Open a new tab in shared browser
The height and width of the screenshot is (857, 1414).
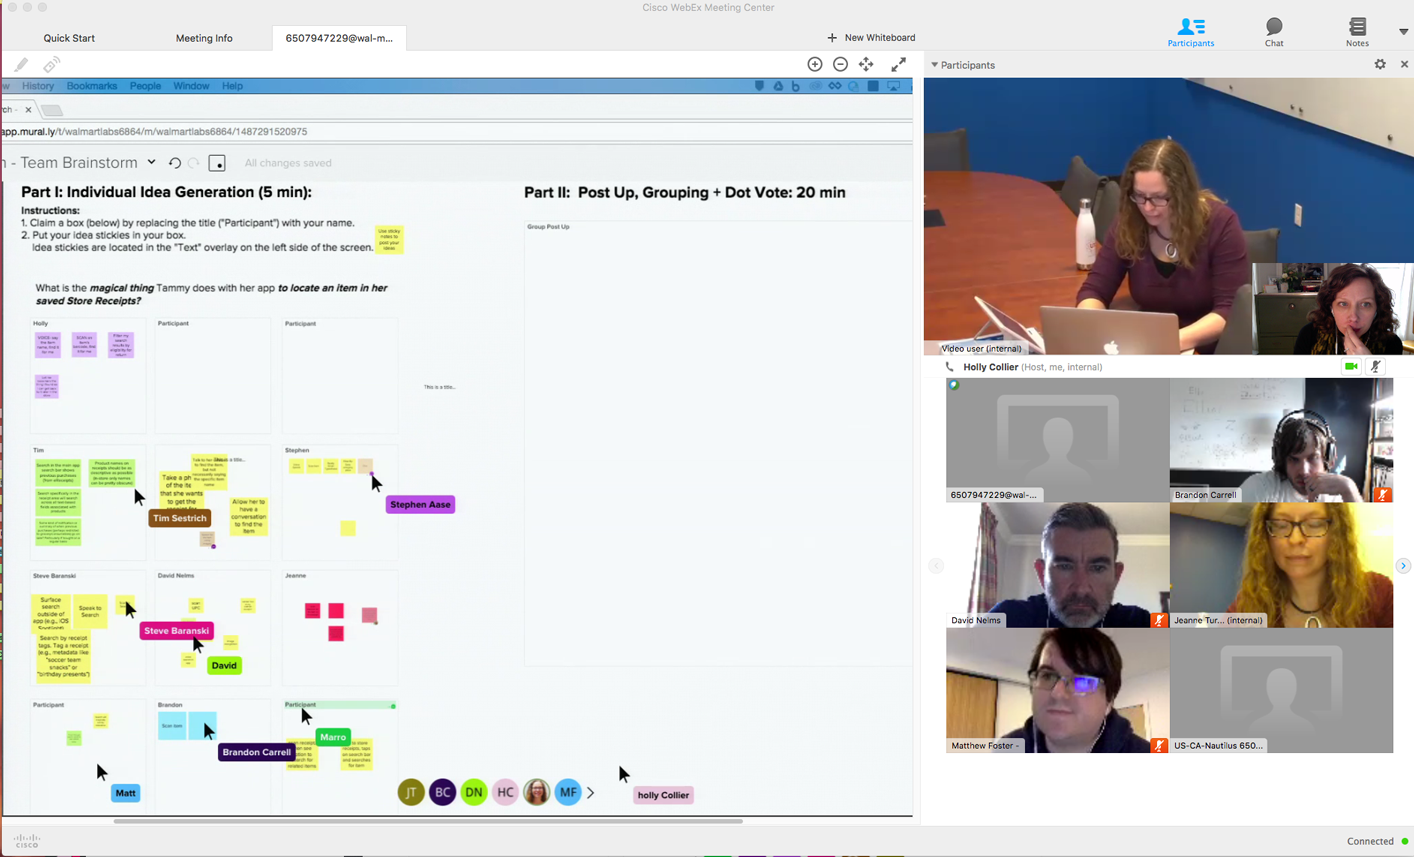[x=53, y=110]
